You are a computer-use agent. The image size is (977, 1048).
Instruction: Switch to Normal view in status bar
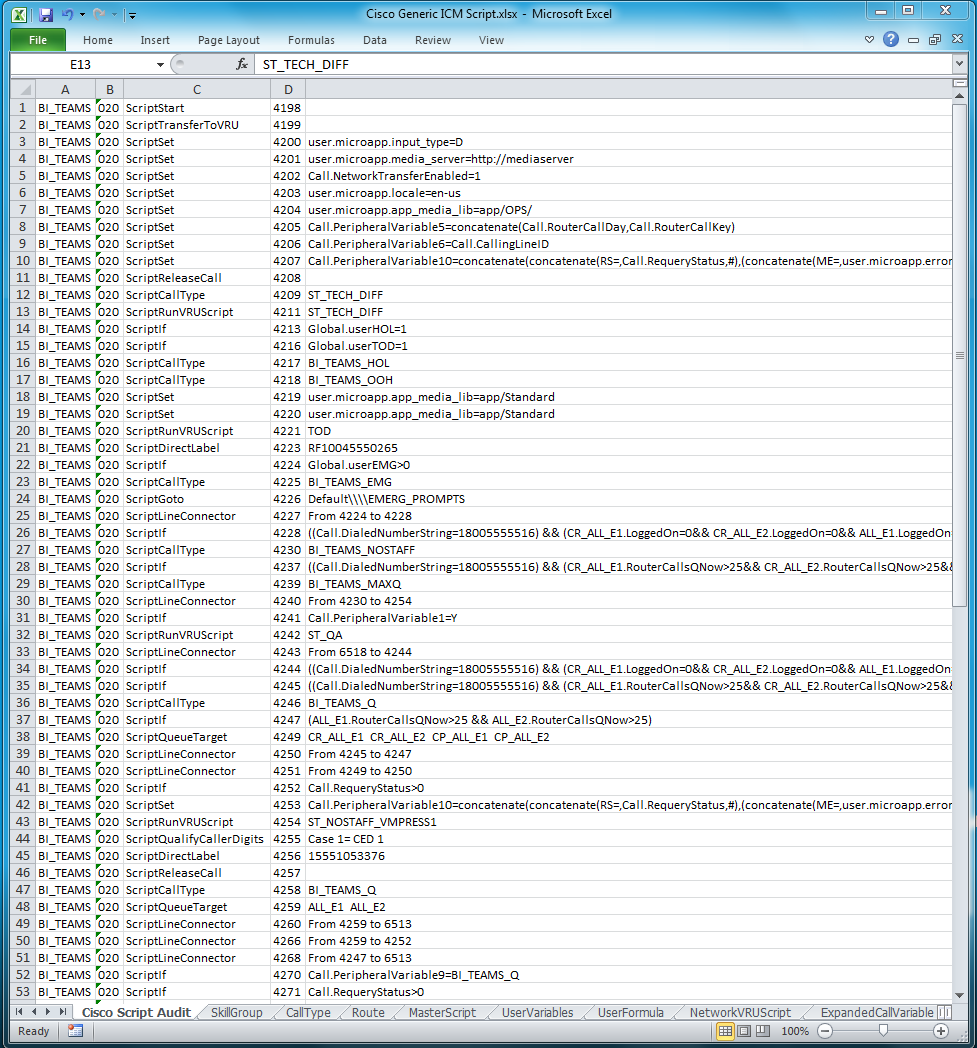coord(725,1031)
